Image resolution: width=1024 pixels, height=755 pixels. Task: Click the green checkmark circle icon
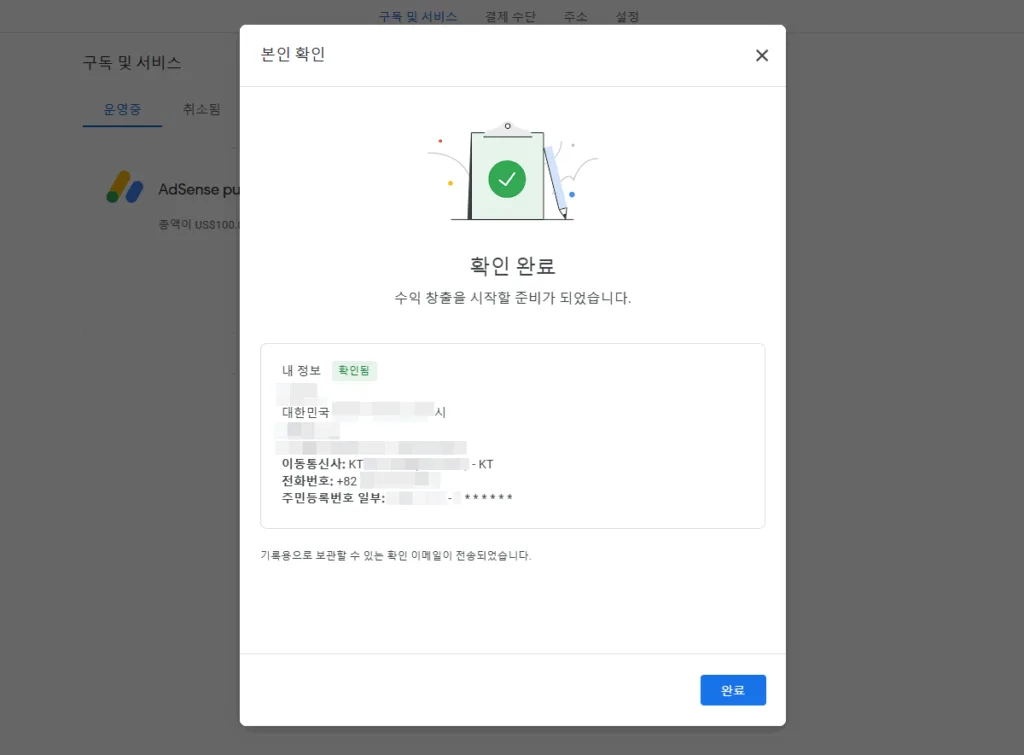(x=507, y=179)
